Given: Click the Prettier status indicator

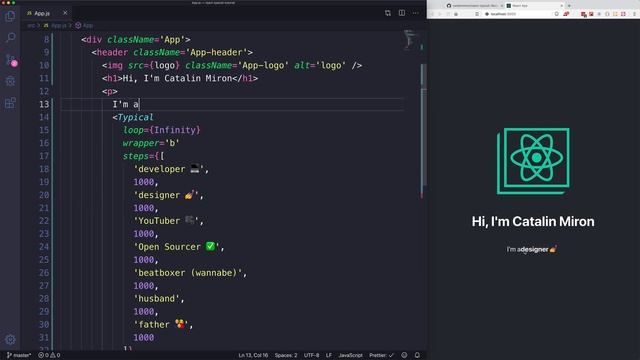Looking at the screenshot, I should (381, 355).
